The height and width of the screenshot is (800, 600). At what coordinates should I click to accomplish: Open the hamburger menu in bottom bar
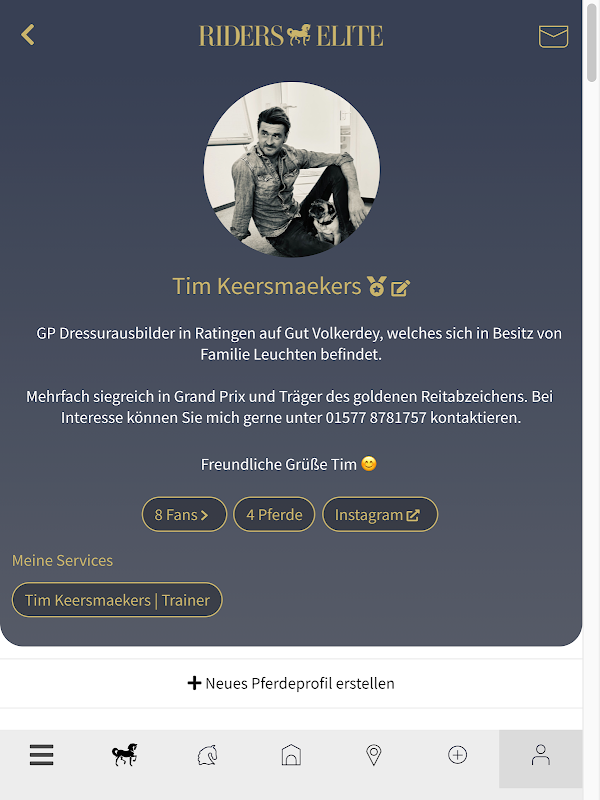tap(41, 755)
